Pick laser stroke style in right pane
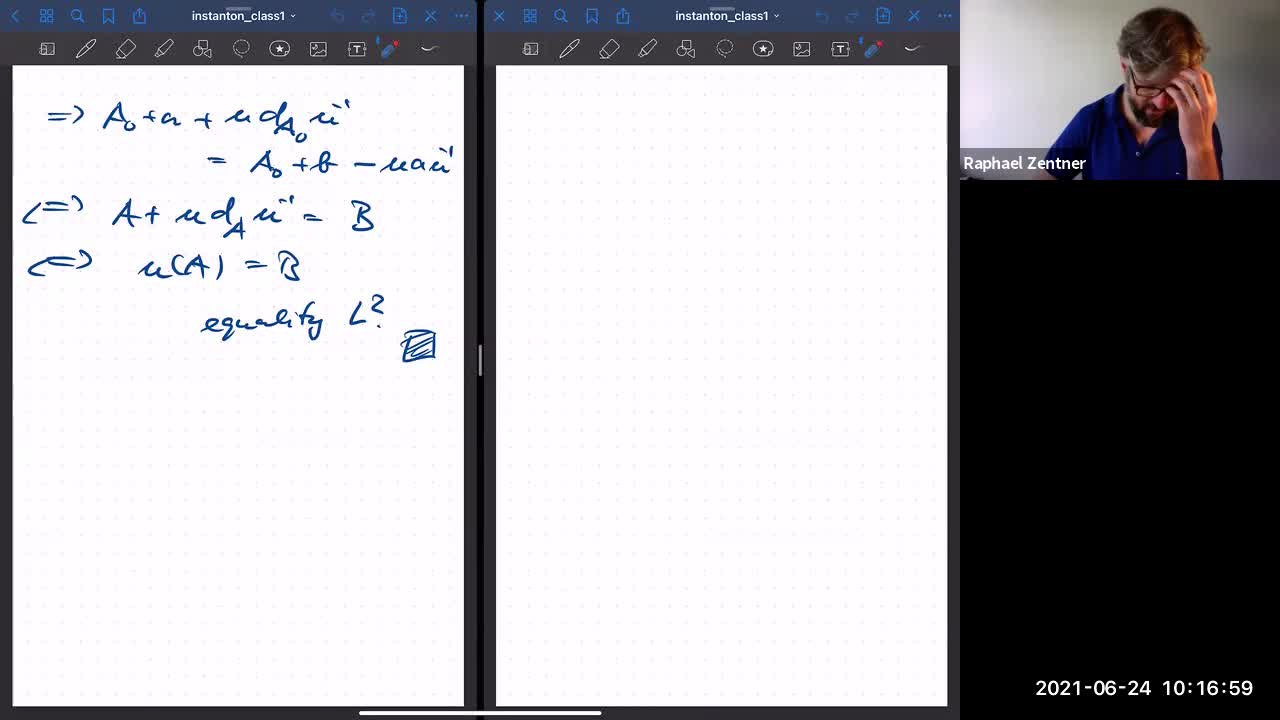The image size is (1280, 720). point(912,48)
